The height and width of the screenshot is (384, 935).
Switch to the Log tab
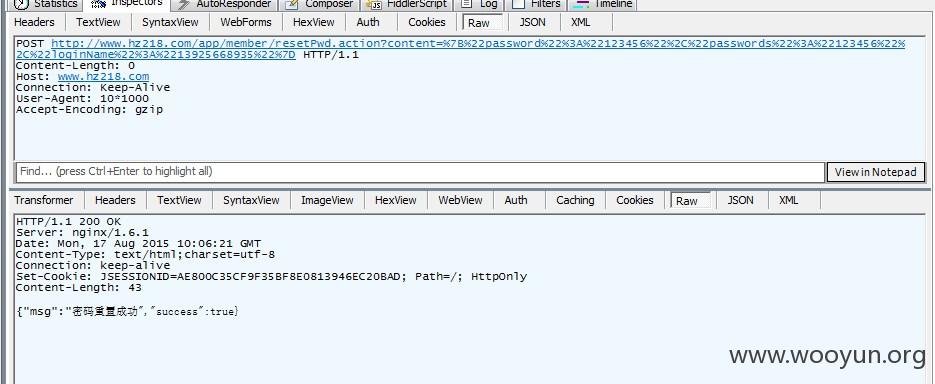[479, 4]
